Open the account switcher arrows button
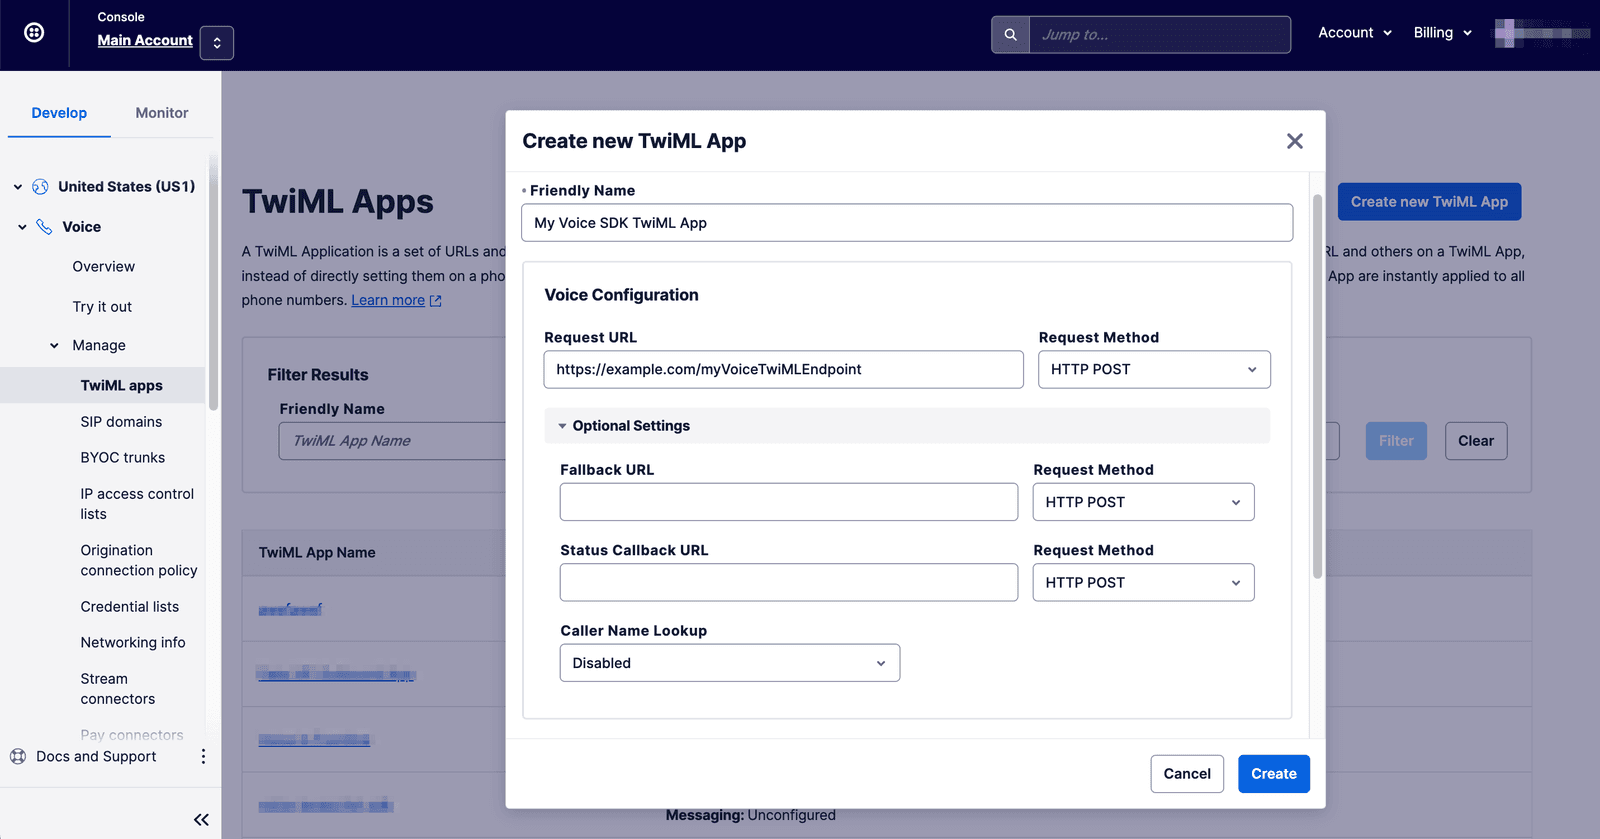This screenshot has width=1600, height=839. [x=217, y=43]
